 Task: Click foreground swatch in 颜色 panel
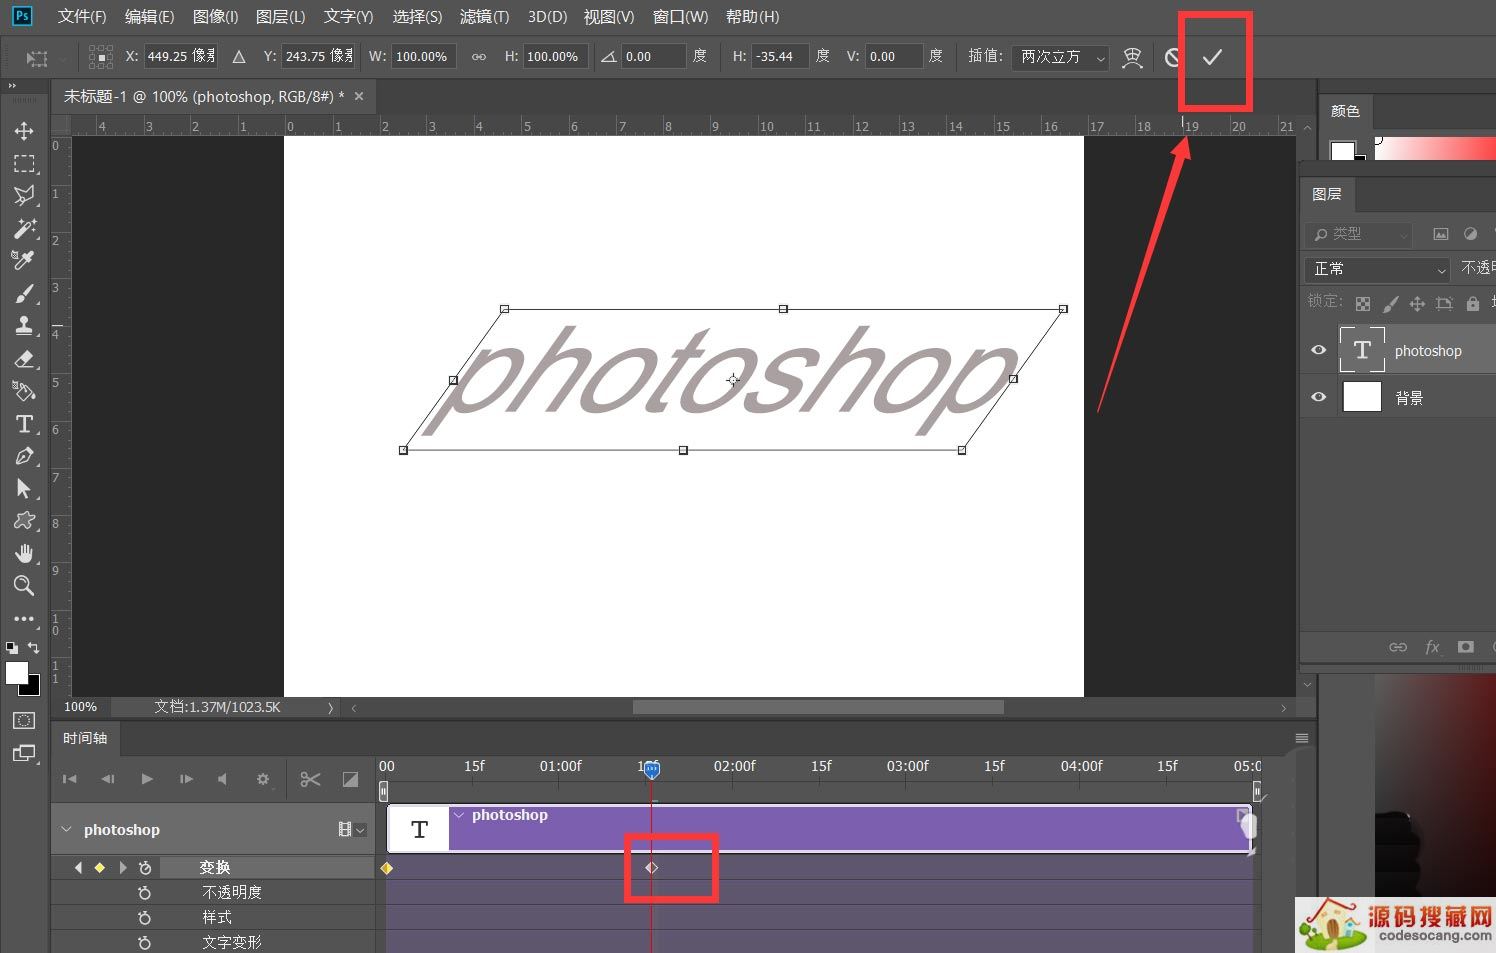1342,151
